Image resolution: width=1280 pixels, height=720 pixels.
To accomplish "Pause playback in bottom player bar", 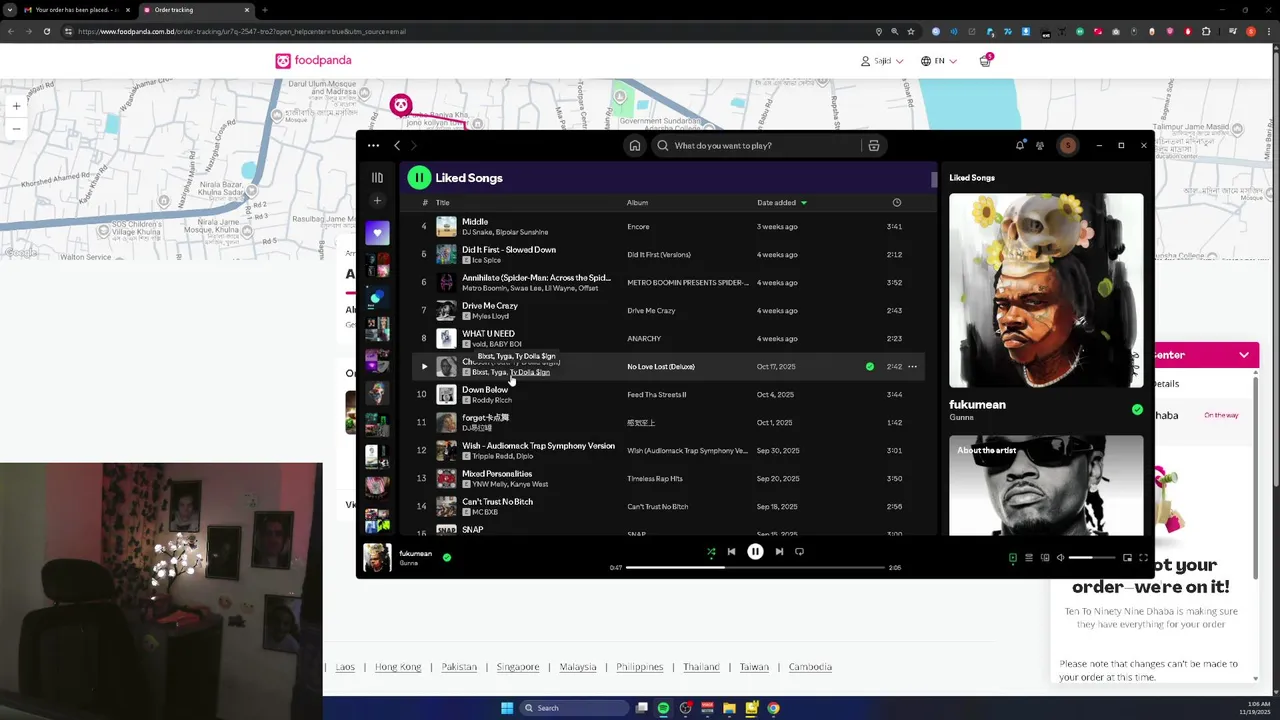I will pos(755,552).
